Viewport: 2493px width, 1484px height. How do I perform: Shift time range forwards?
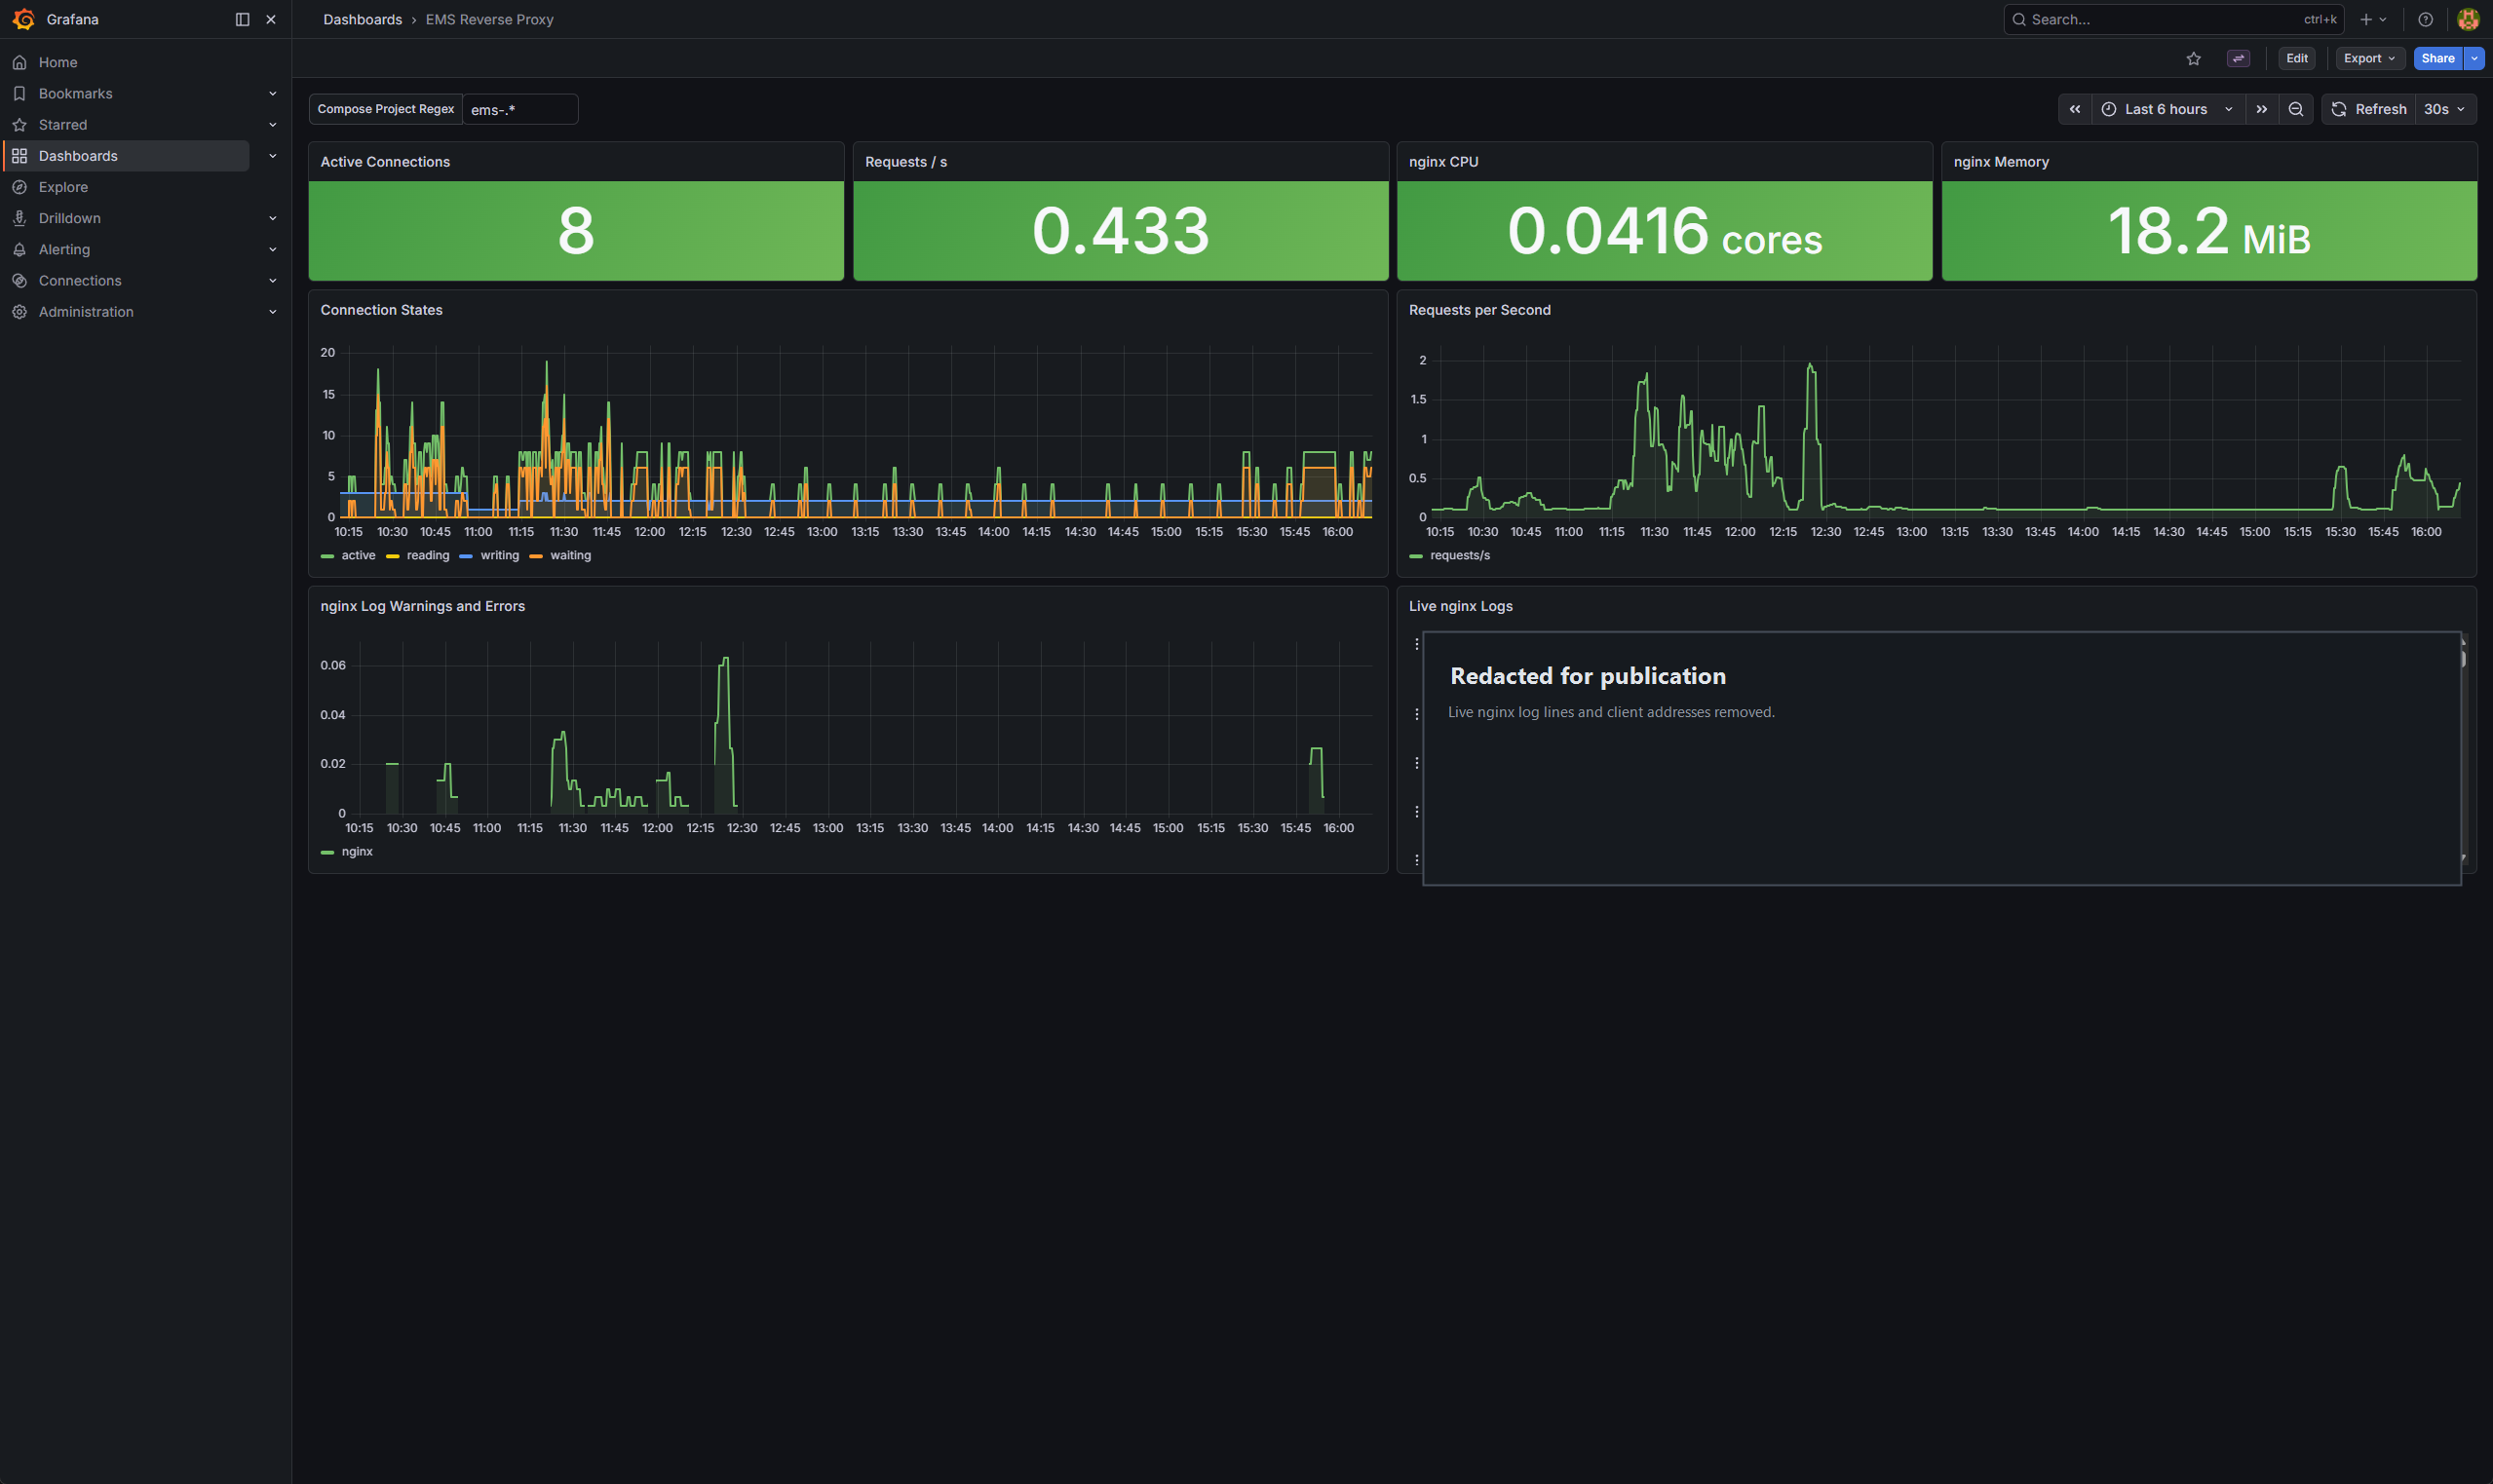point(2261,109)
